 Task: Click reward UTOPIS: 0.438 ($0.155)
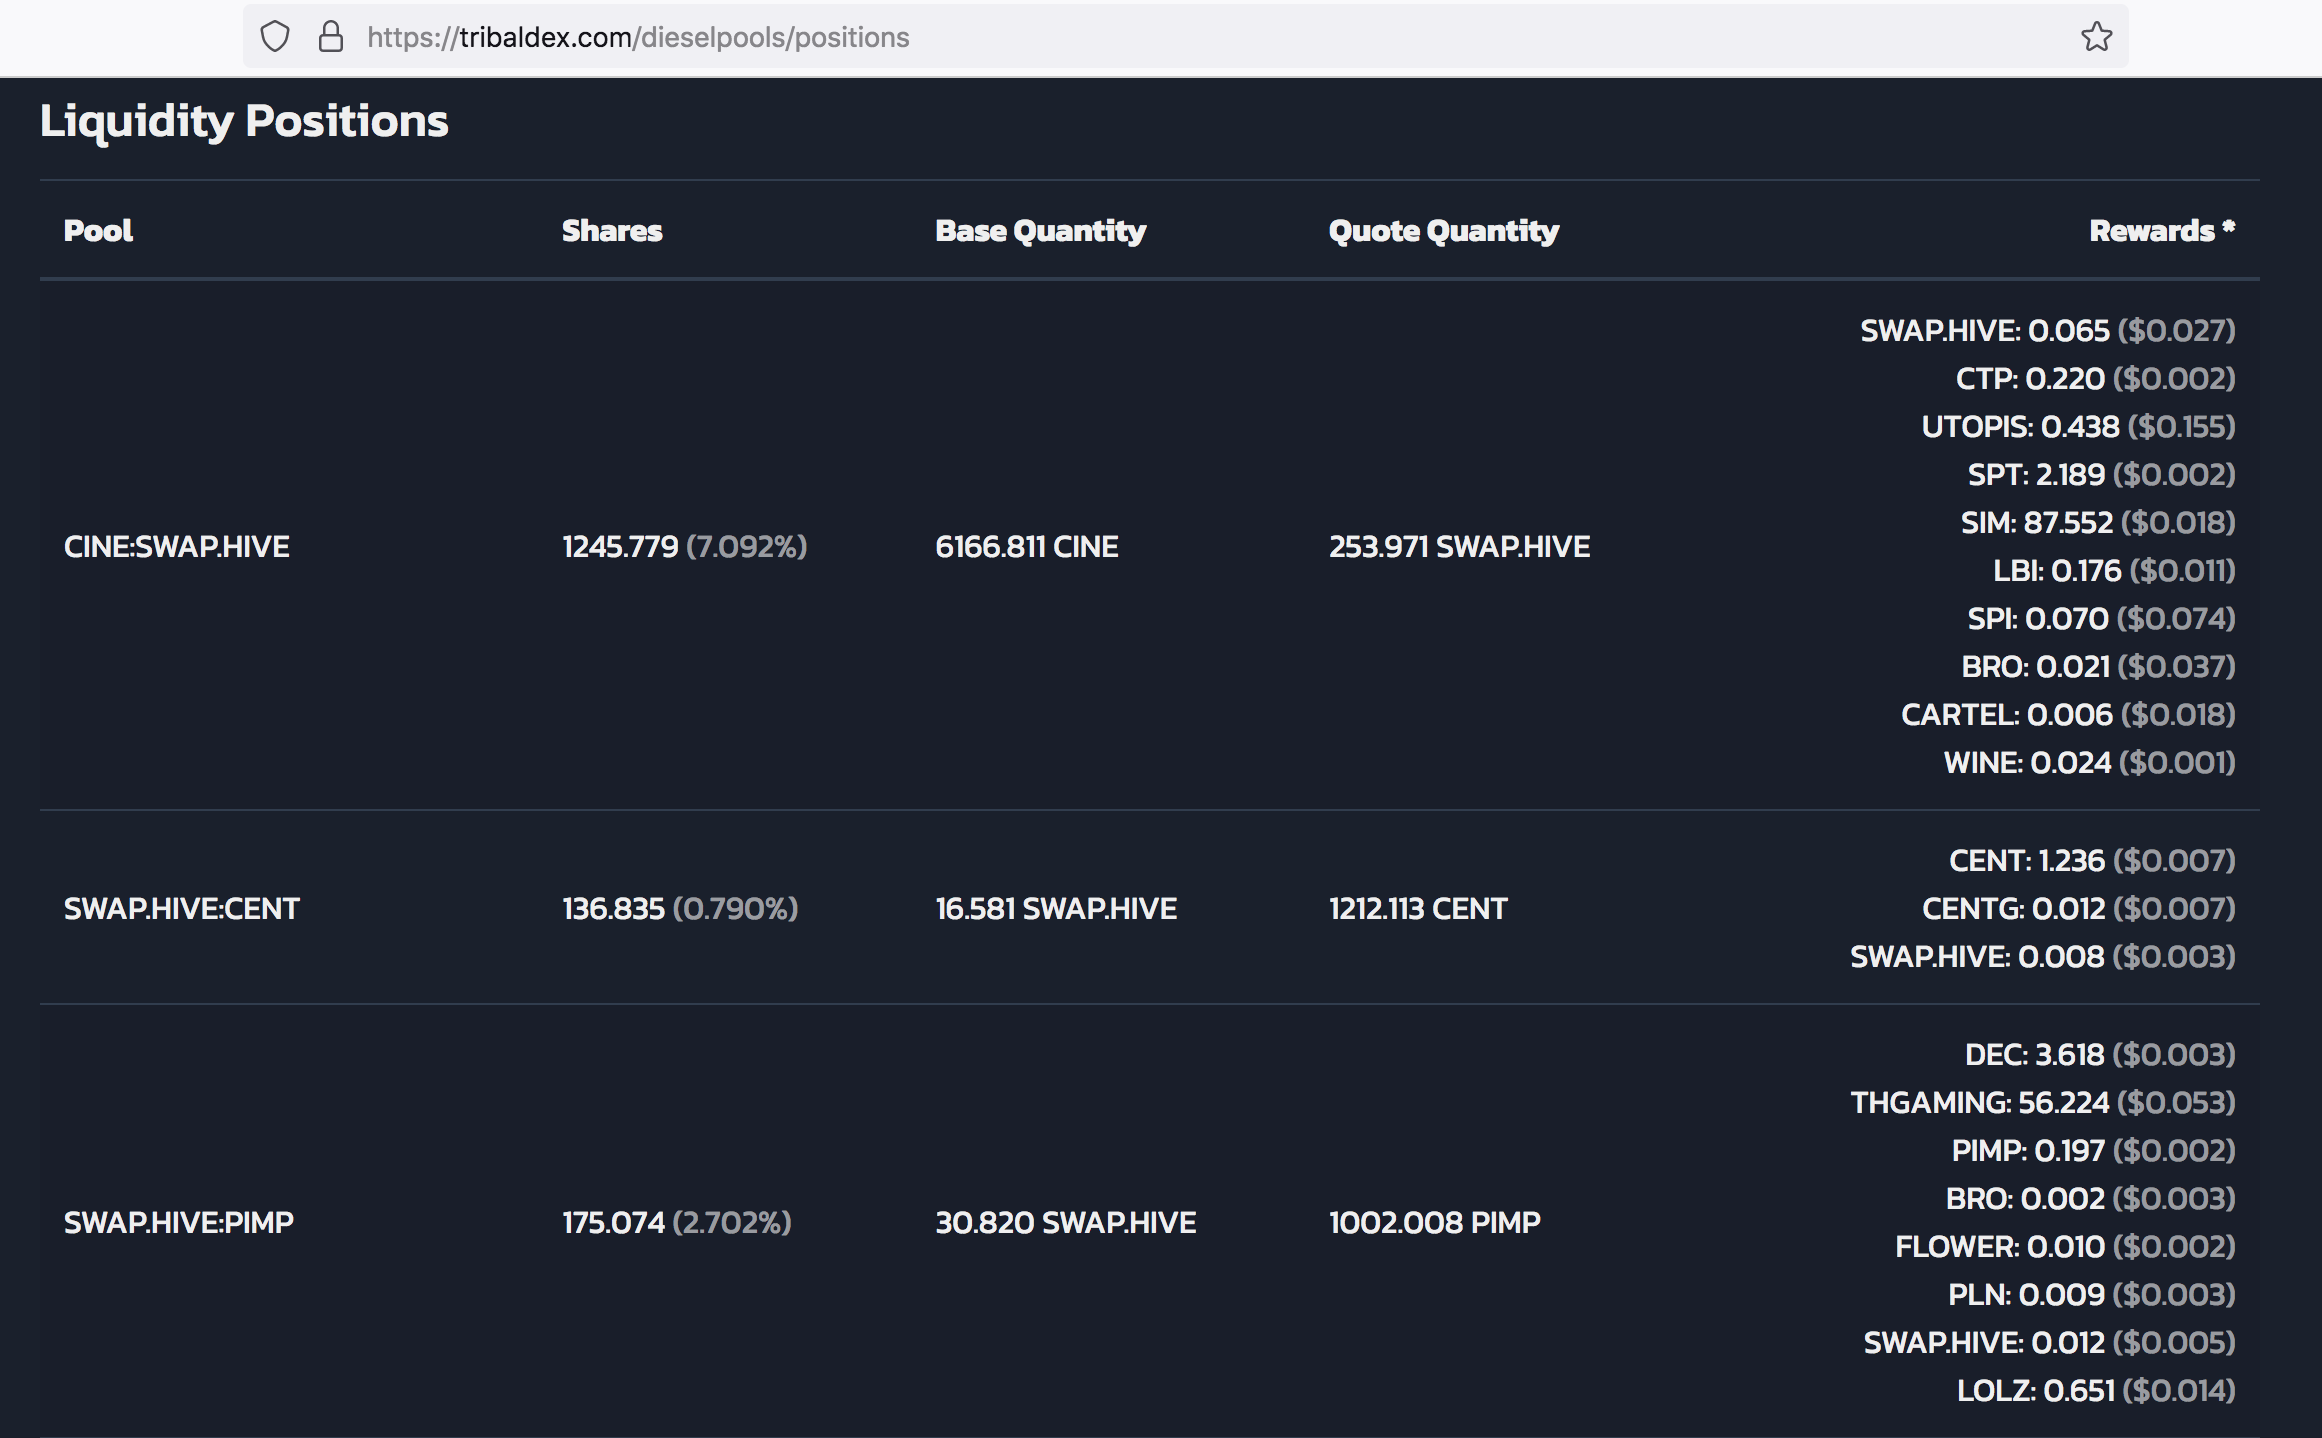(x=2079, y=427)
